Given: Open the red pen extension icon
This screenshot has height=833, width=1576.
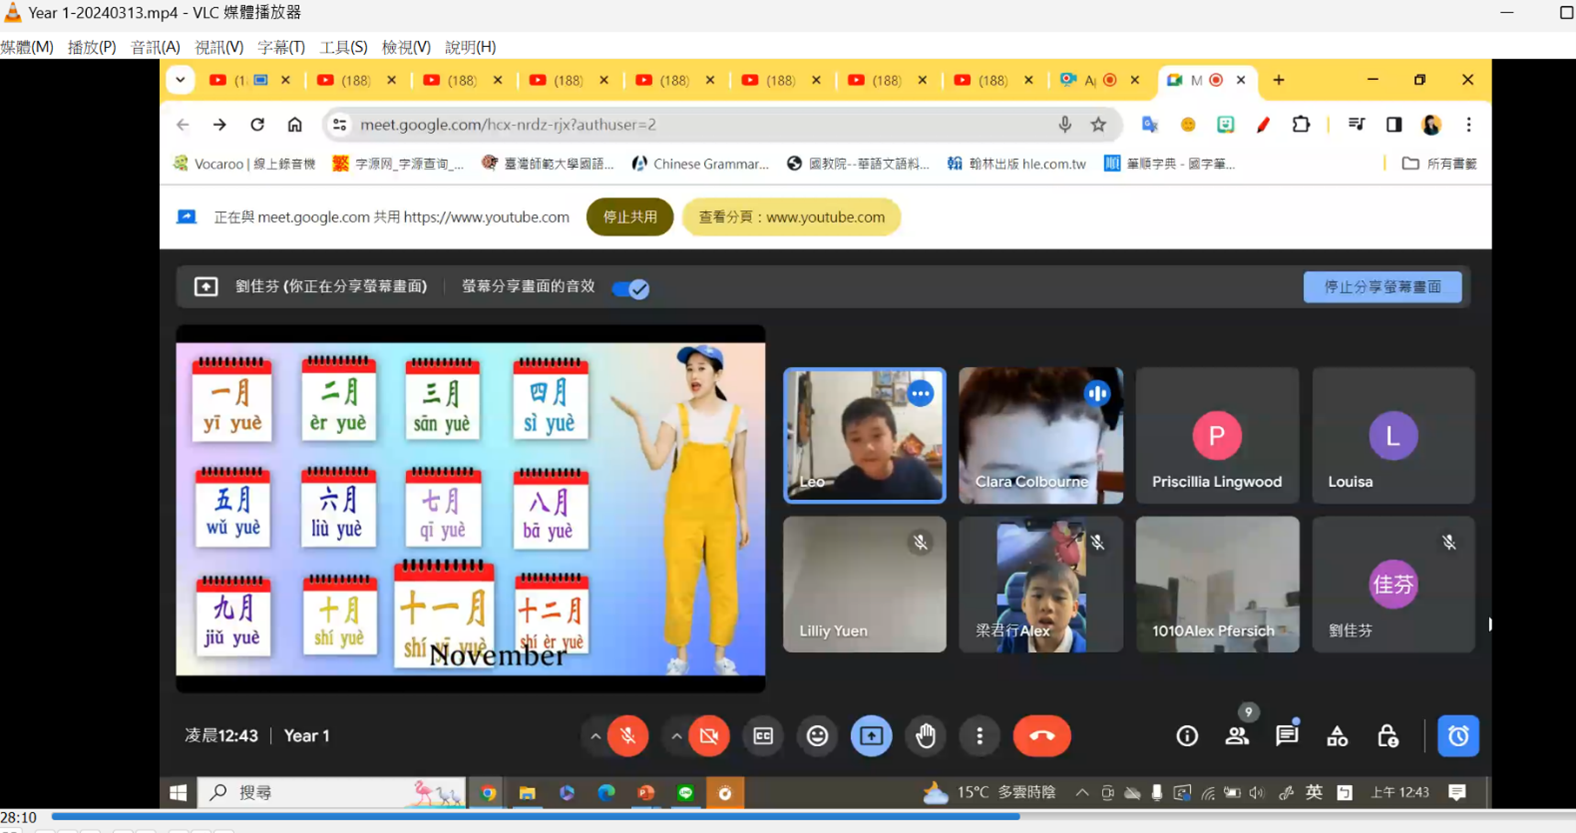Looking at the screenshot, I should pyautogui.click(x=1263, y=125).
